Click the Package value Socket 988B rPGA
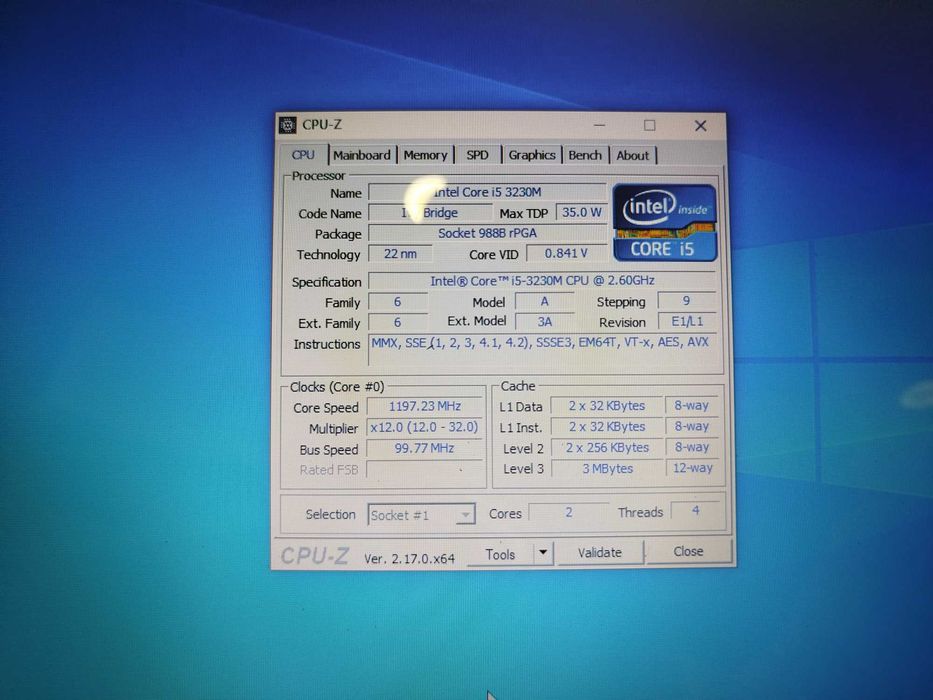This screenshot has height=700, width=933. coord(487,233)
